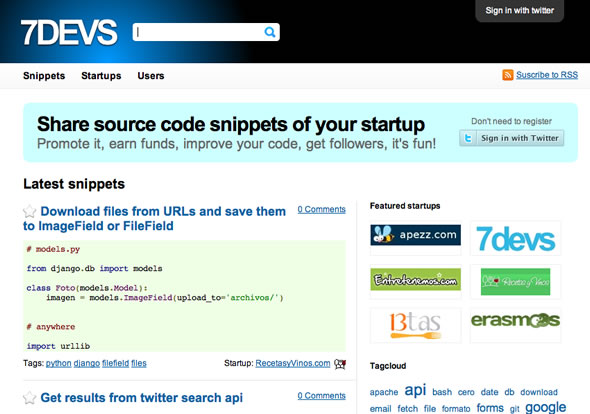Select the google tag in tagcloud
This screenshot has width=590, height=414.
[x=546, y=407]
